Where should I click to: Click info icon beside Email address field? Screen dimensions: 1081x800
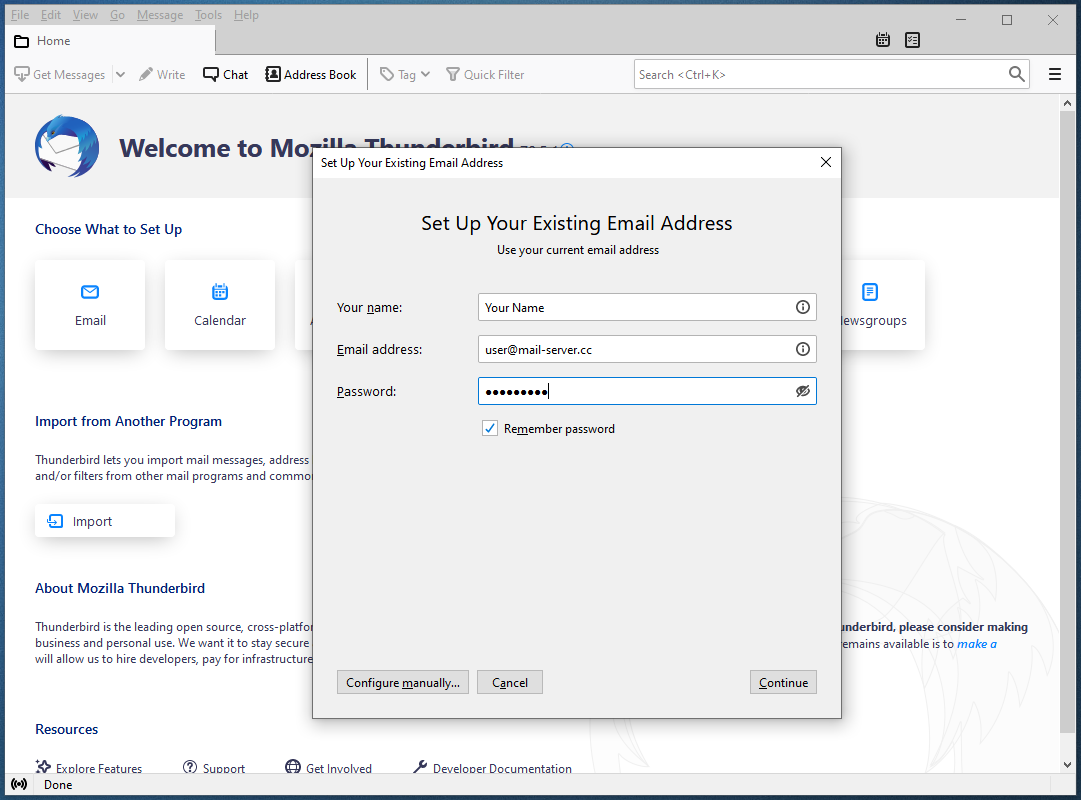(x=802, y=349)
